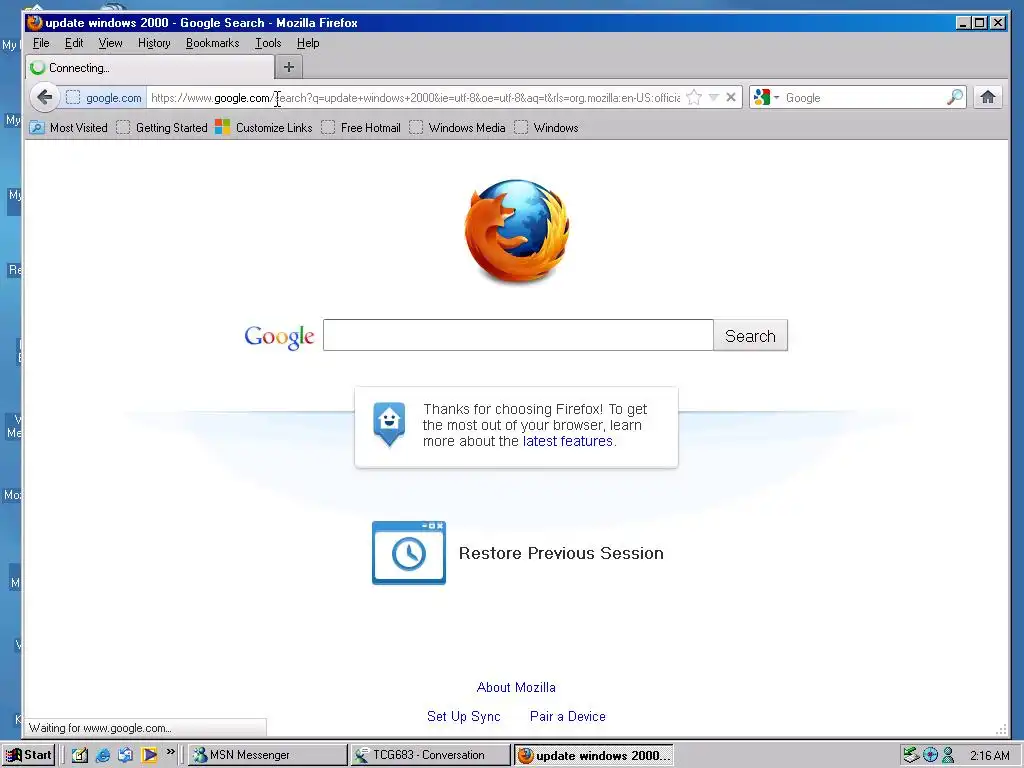The width and height of the screenshot is (1024, 768).
Task: Click the Firefox icon in the title bar
Action: pos(35,23)
